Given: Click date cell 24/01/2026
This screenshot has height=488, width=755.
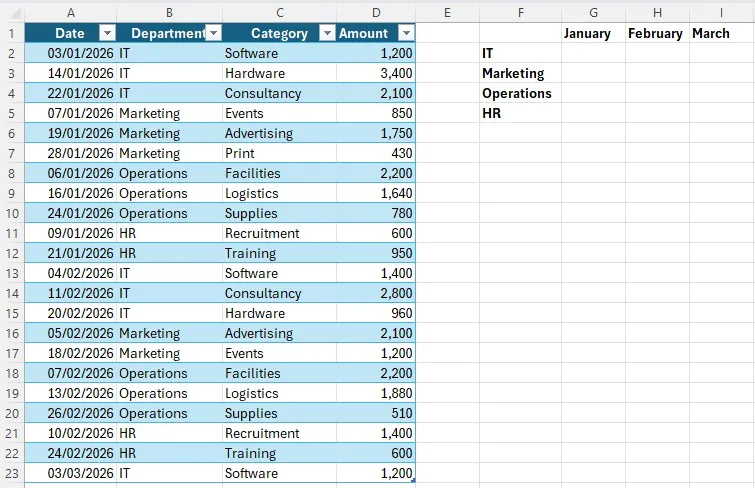Looking at the screenshot, I should (70, 213).
